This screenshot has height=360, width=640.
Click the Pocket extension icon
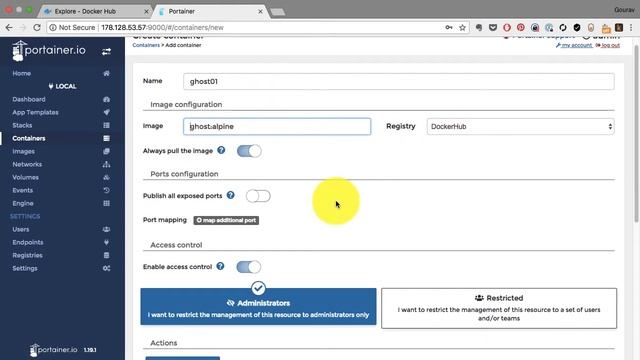[x=493, y=27]
